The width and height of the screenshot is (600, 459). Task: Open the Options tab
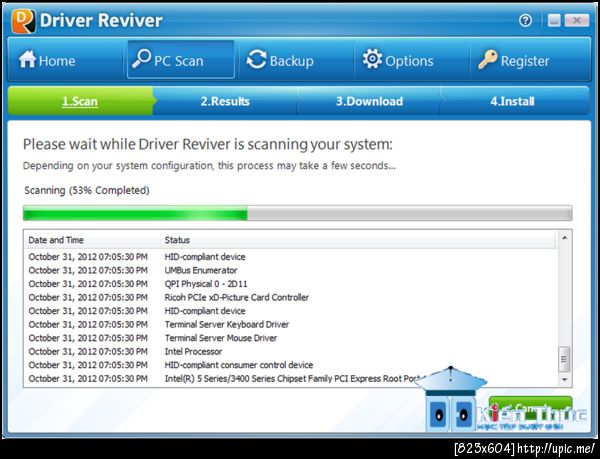click(412, 60)
